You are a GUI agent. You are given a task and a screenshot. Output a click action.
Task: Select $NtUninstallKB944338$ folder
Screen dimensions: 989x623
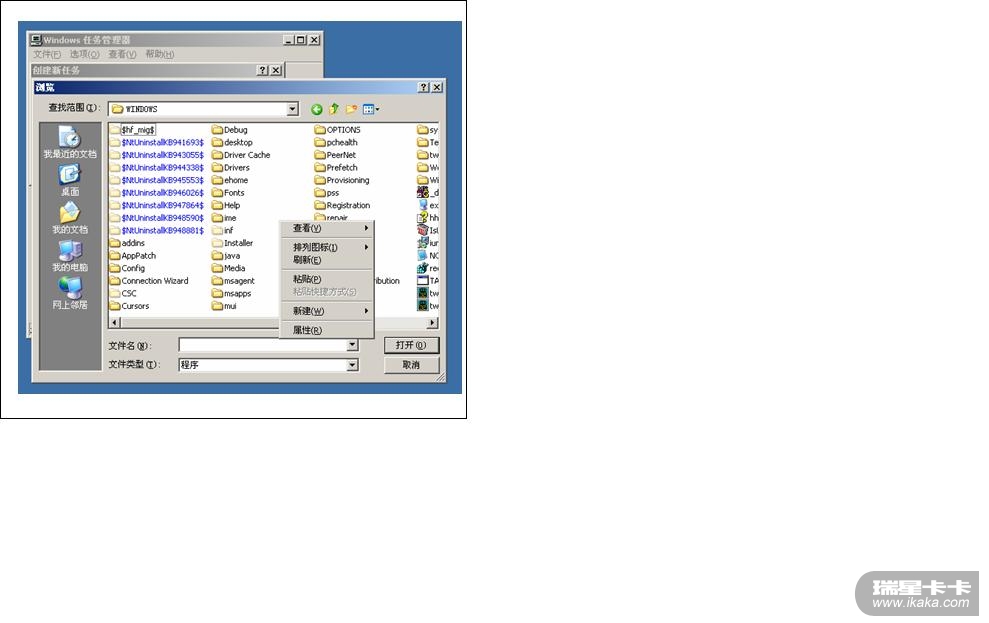(x=156, y=168)
